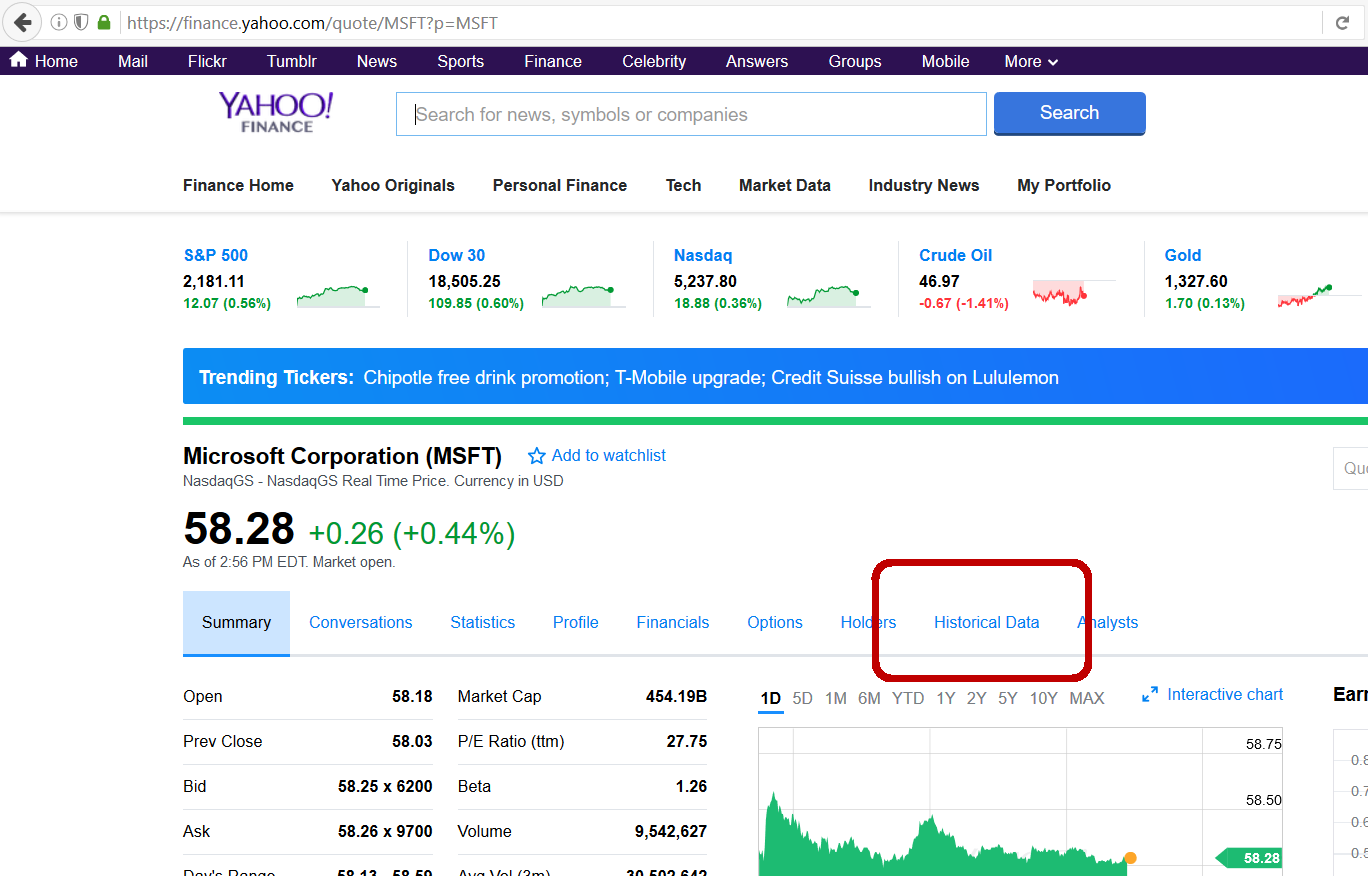
Task: Click the back navigation arrow
Action: 21,22
